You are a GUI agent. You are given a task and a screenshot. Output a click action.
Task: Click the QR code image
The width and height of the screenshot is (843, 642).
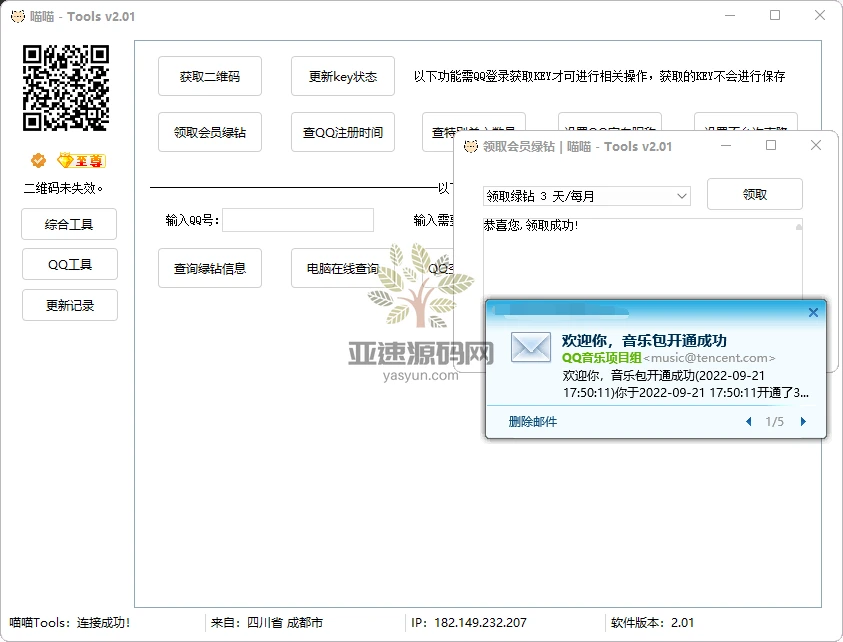click(66, 89)
